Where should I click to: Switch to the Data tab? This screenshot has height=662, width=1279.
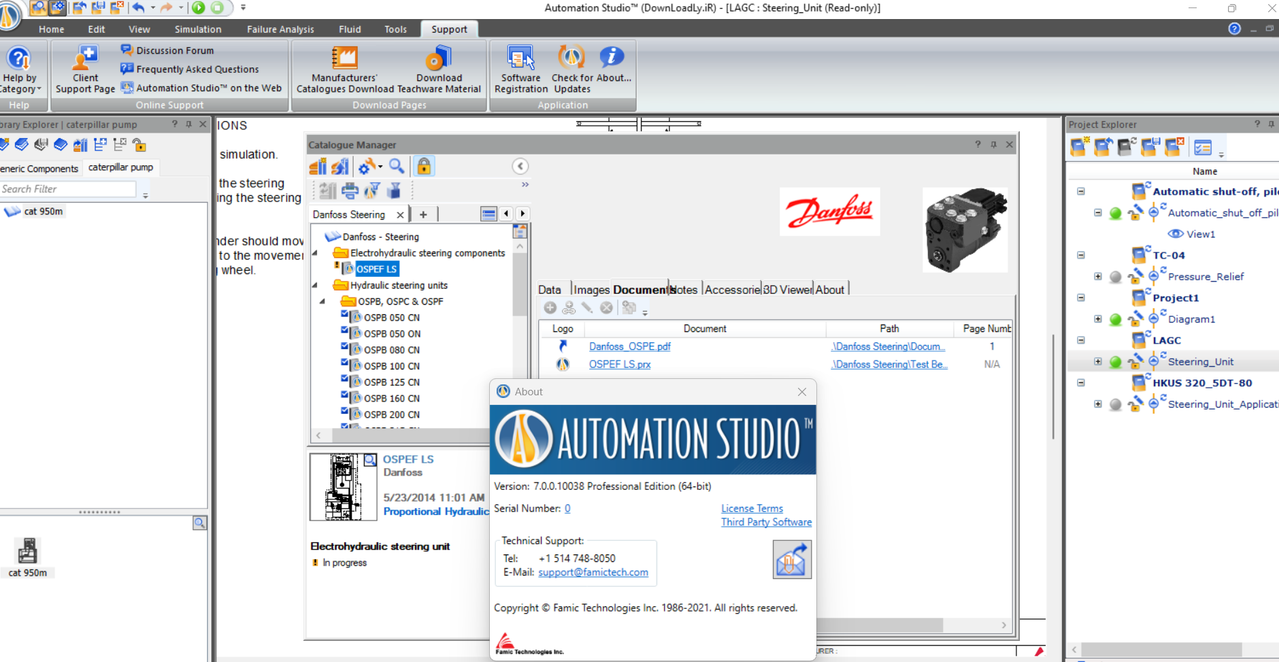tap(550, 289)
